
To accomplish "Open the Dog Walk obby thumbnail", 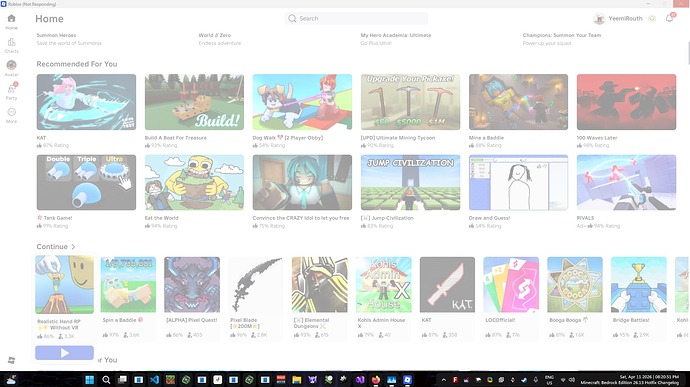I will click(302, 102).
